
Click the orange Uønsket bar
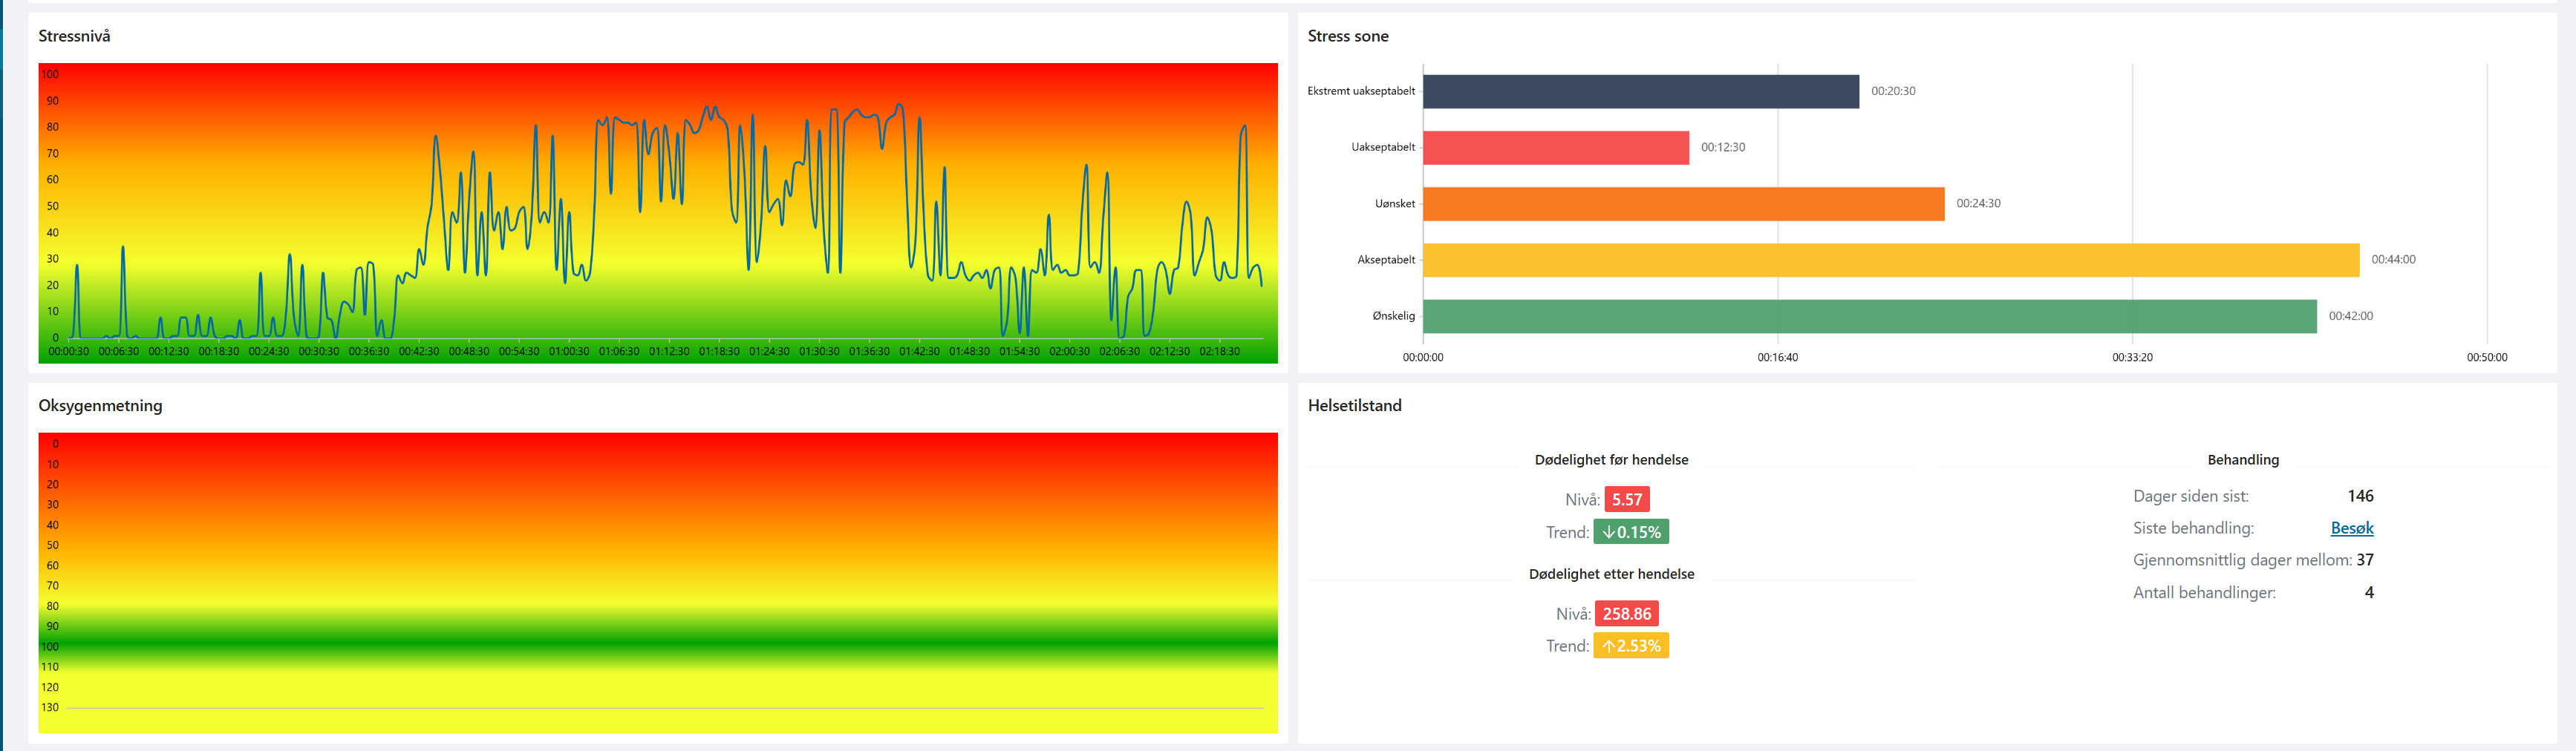click(x=1683, y=204)
